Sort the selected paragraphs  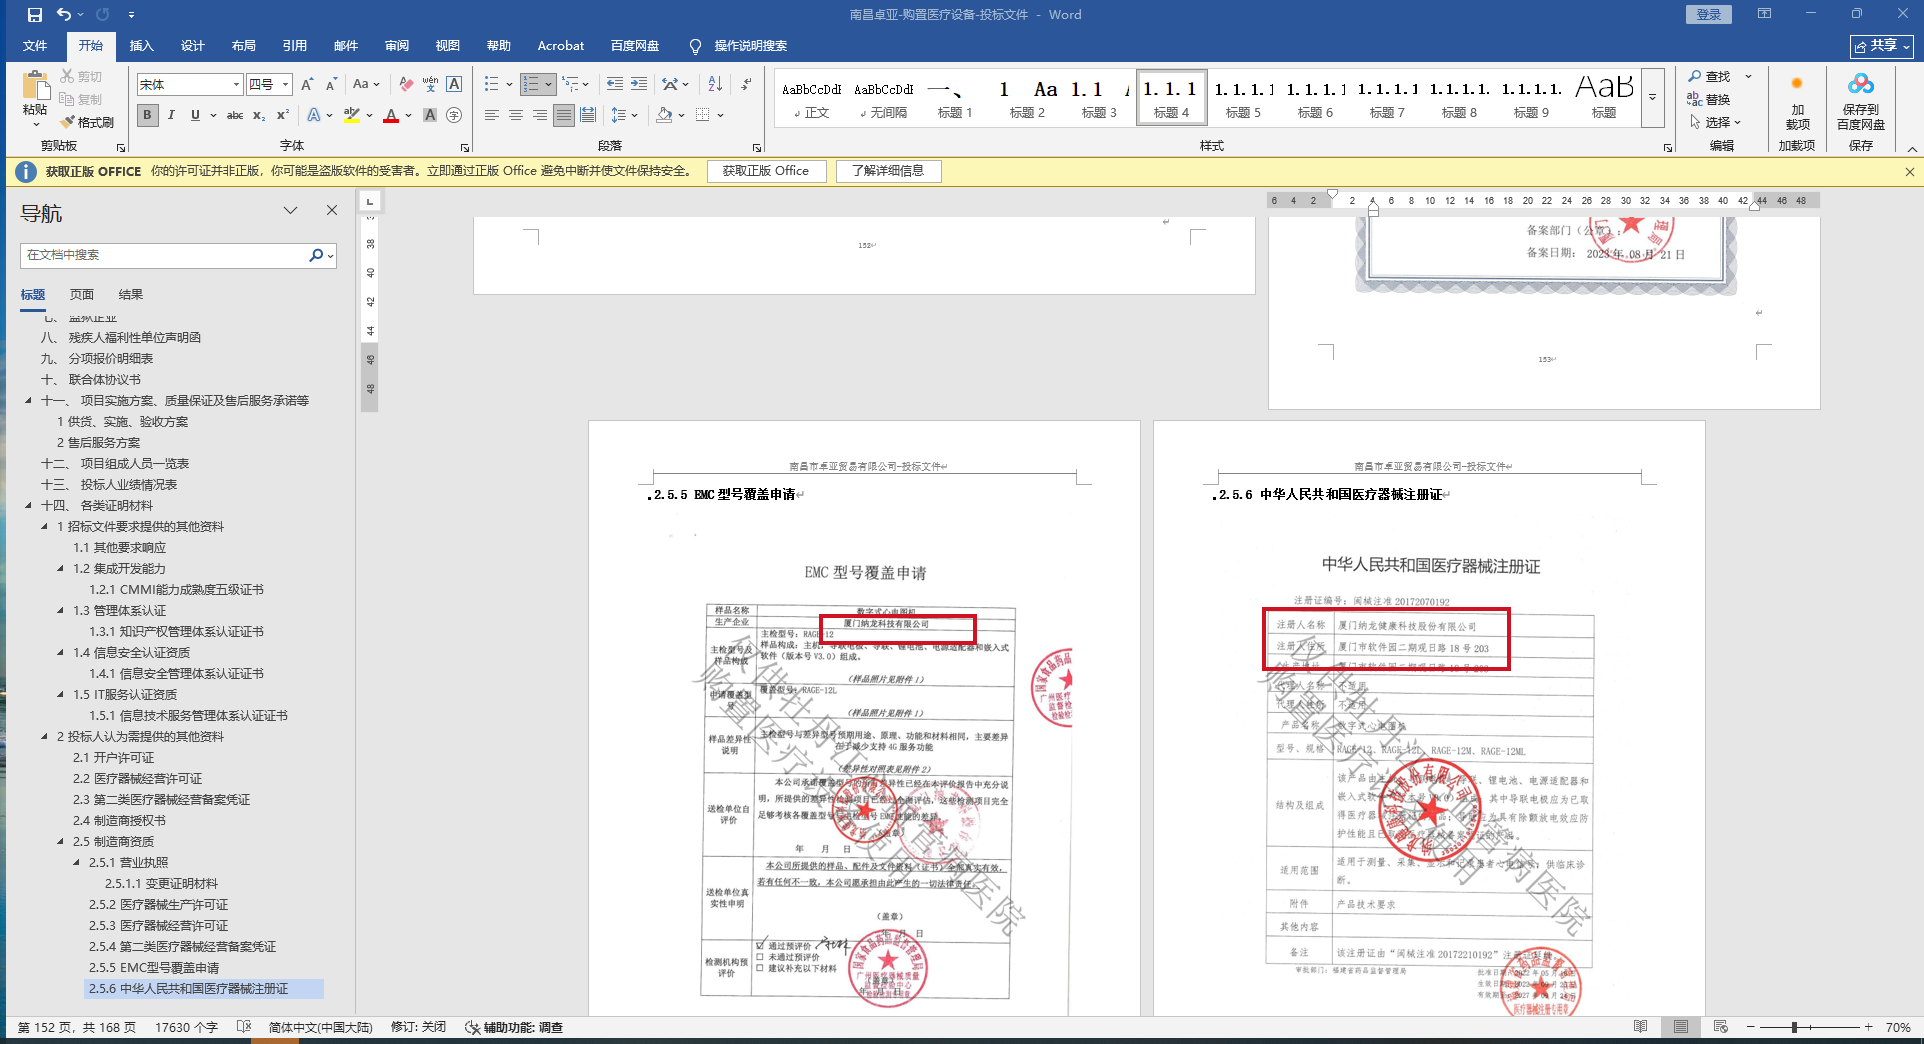coord(715,84)
